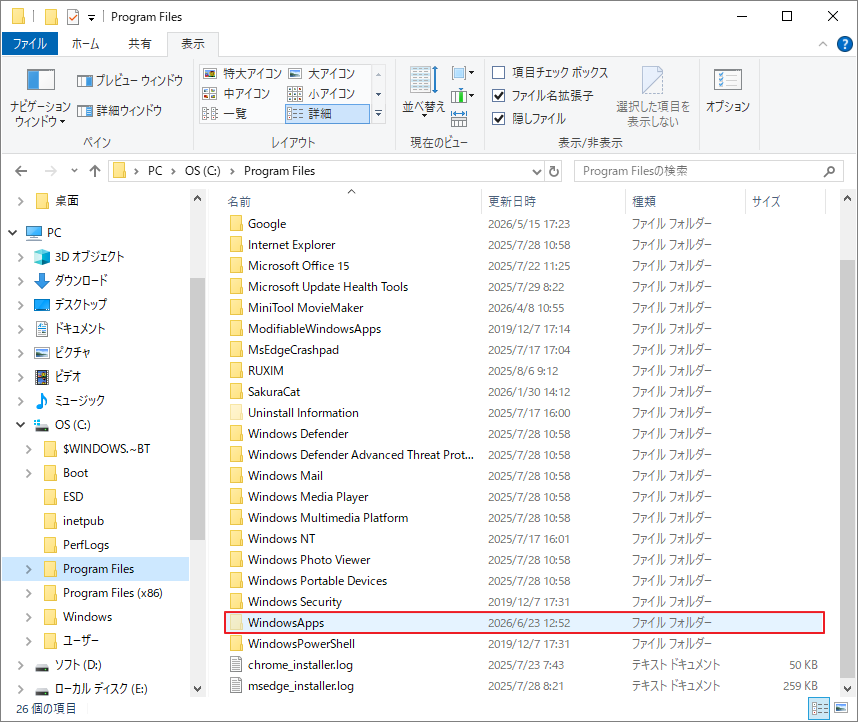The height and width of the screenshot is (722, 858).
Task: Expand the layout gallery more arrow
Action: [378, 114]
